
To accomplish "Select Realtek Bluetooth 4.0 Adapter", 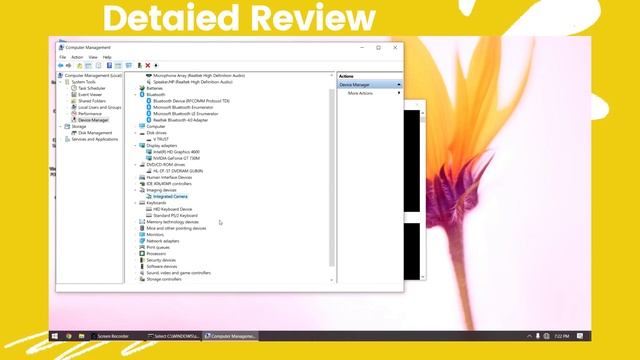I will tap(180, 120).
